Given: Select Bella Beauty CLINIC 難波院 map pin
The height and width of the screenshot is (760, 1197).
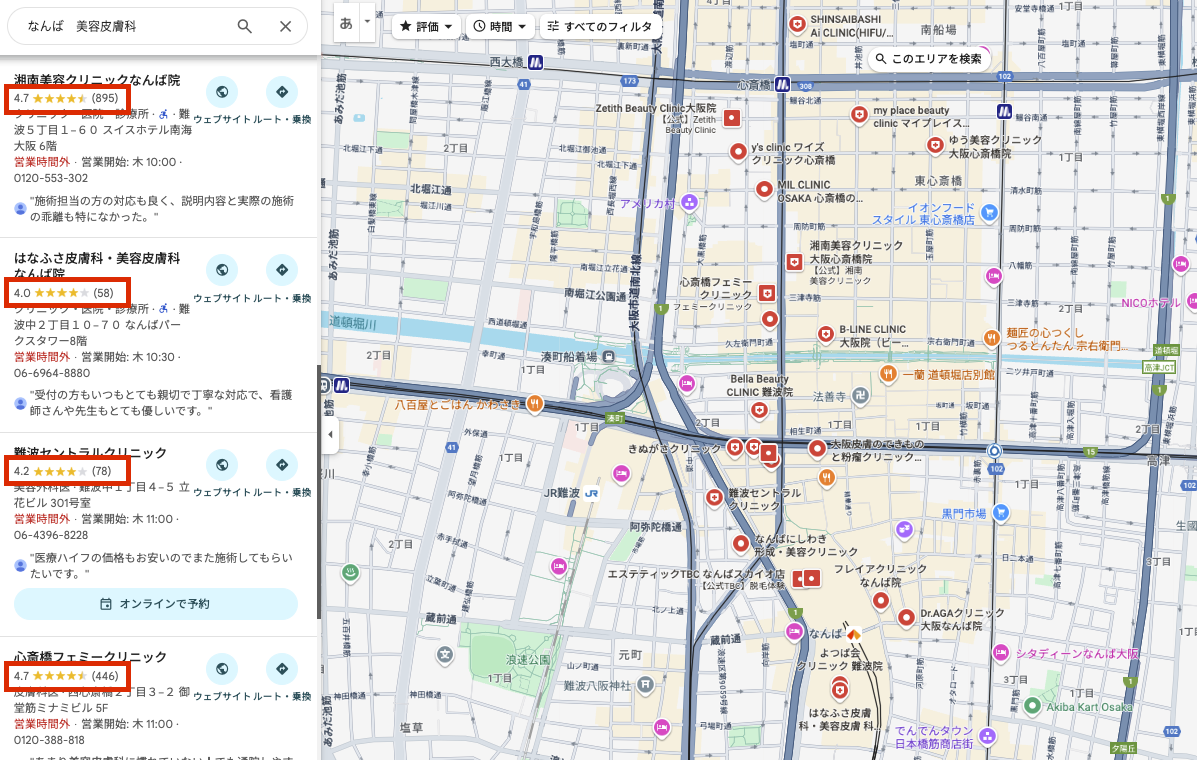Looking at the screenshot, I should (x=759, y=411).
